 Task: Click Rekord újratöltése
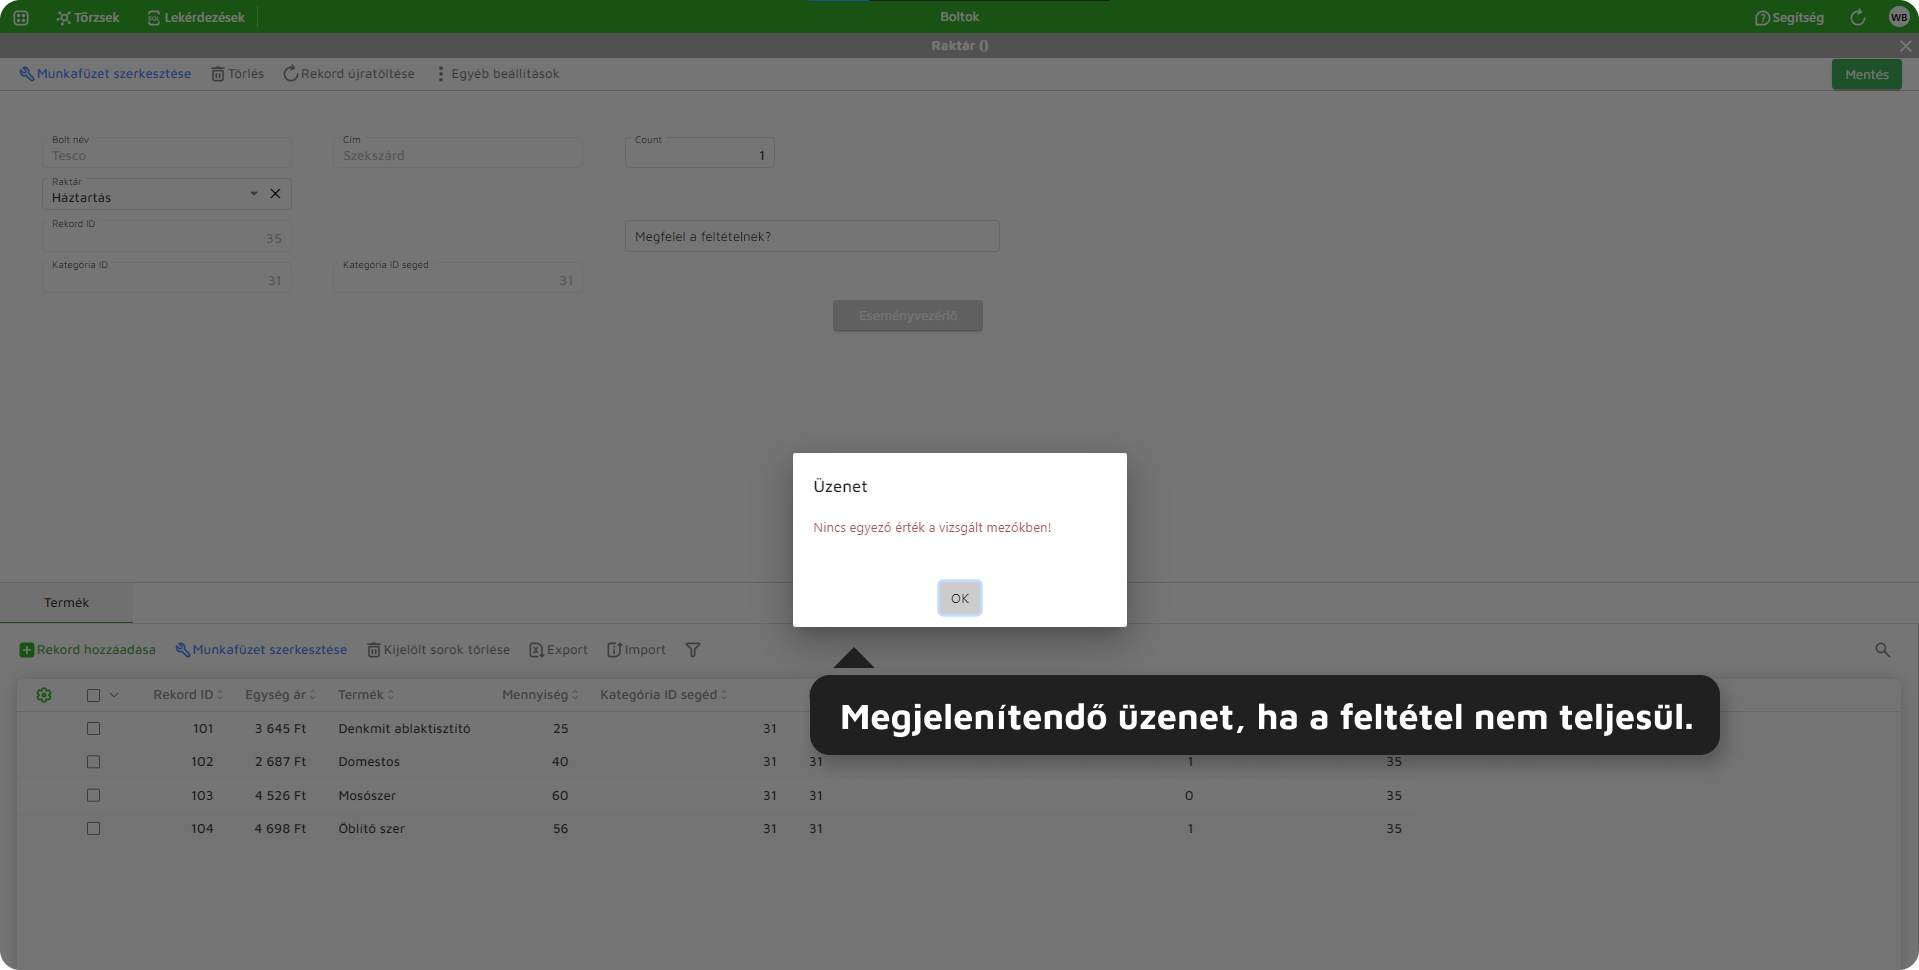(x=349, y=74)
